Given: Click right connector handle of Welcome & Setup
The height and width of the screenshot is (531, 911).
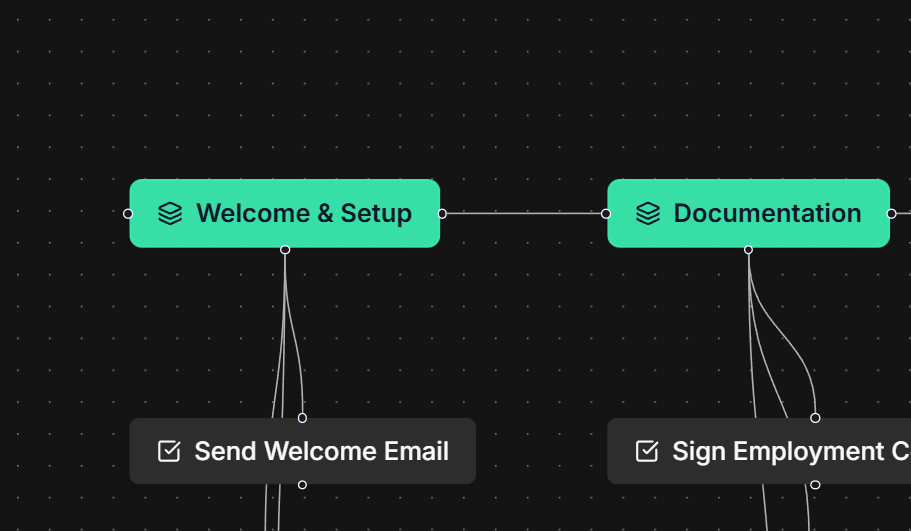Looking at the screenshot, I should click(x=442, y=213).
